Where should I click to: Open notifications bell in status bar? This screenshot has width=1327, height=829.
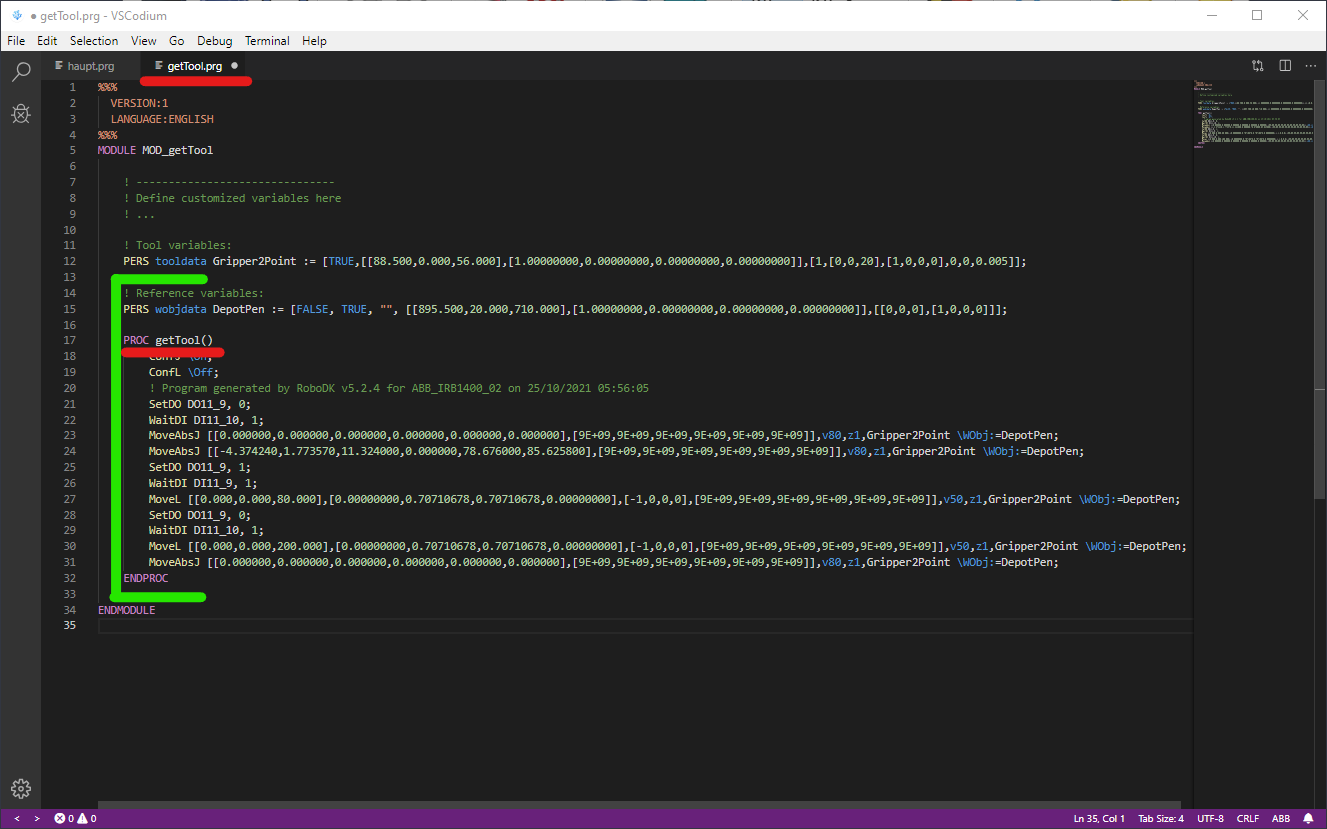(x=1308, y=818)
